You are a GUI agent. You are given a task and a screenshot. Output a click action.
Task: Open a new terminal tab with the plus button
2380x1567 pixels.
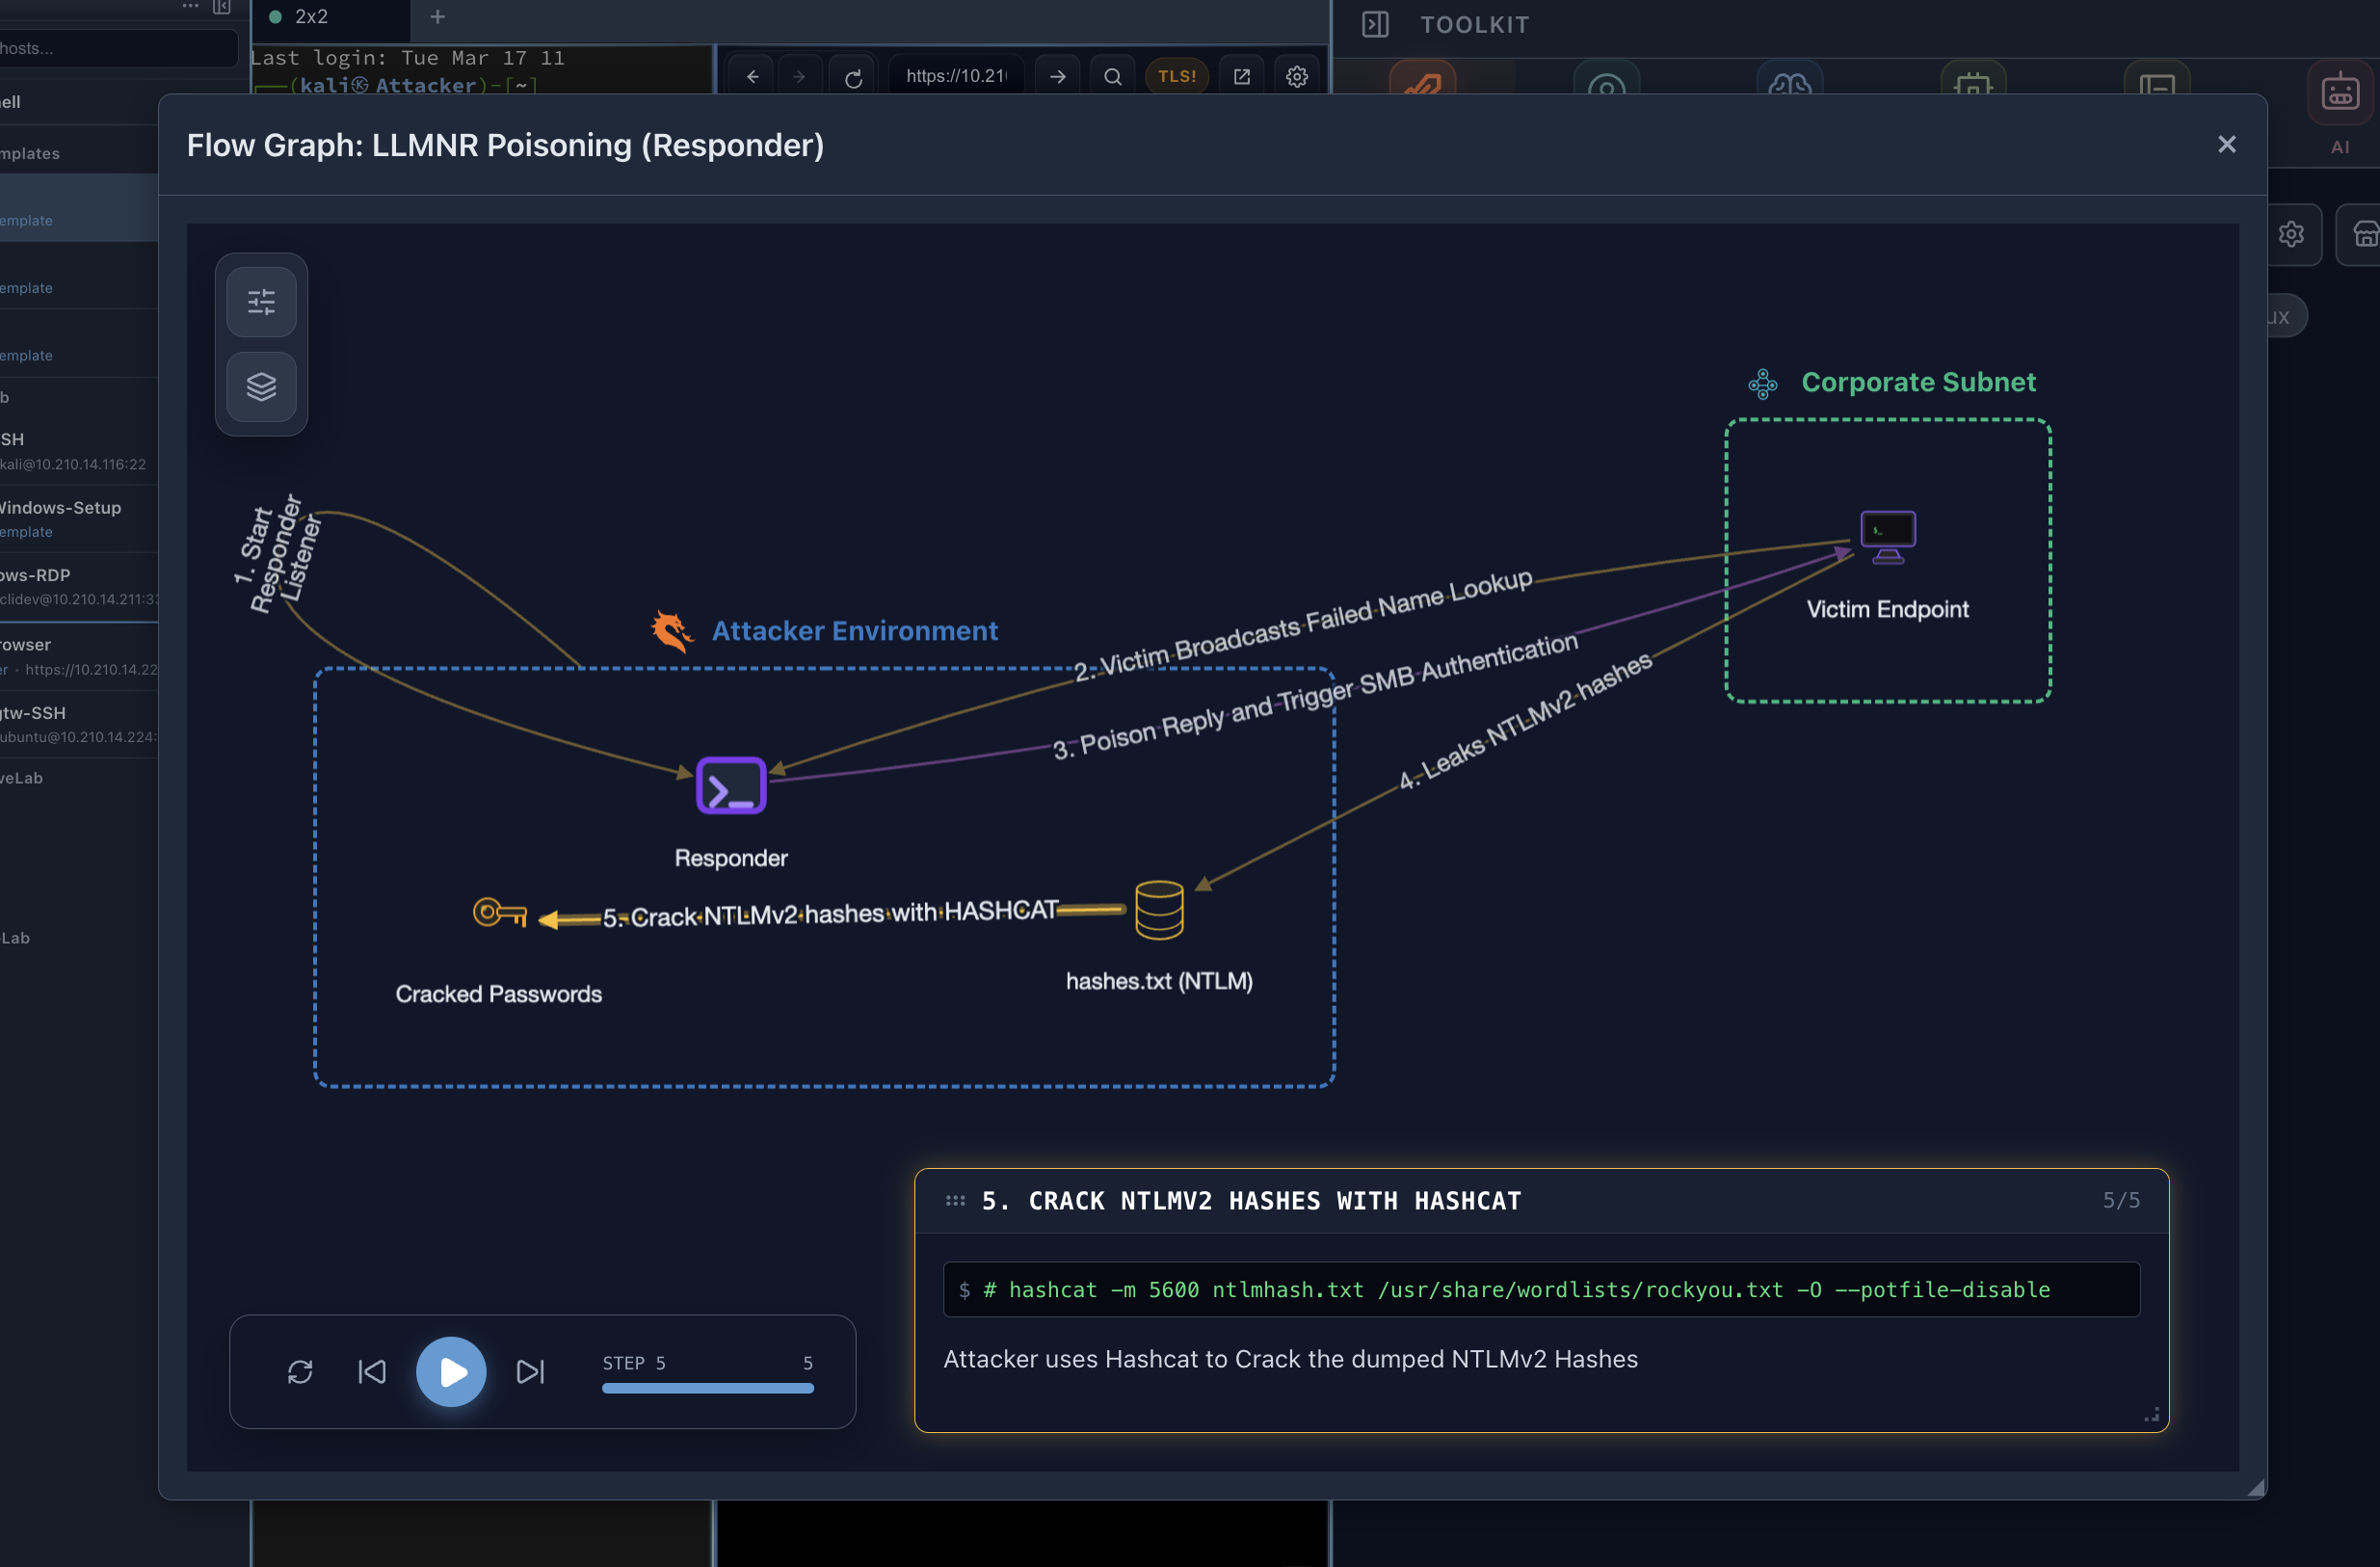(438, 16)
